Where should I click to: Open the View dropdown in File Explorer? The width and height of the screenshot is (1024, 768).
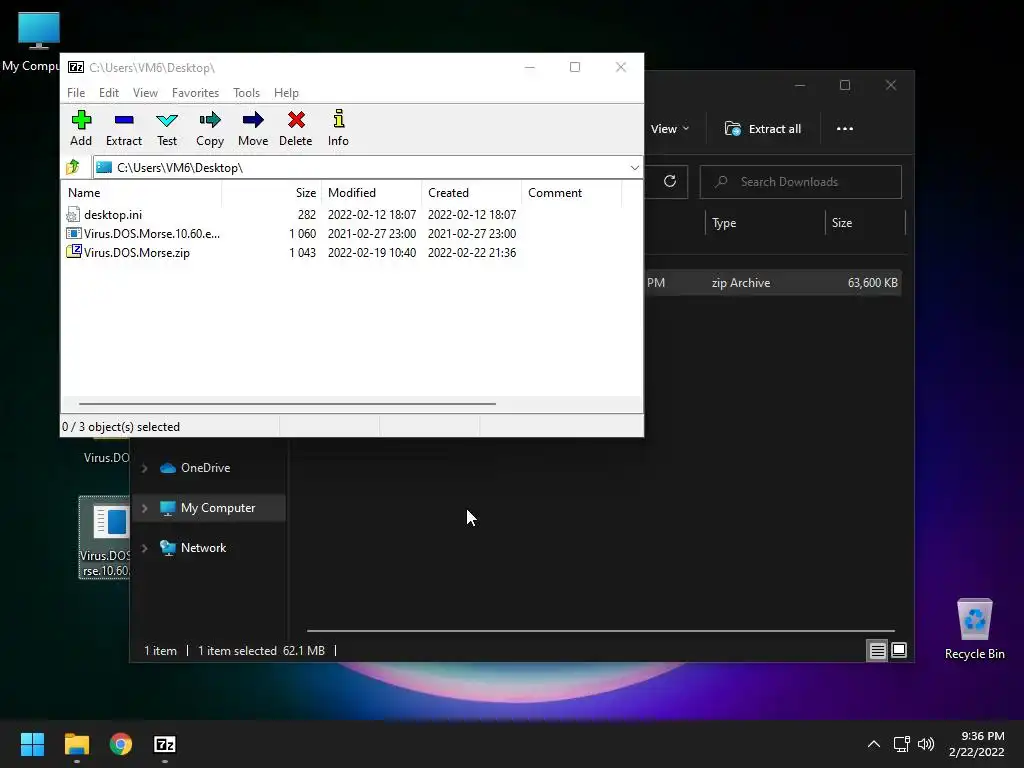670,129
